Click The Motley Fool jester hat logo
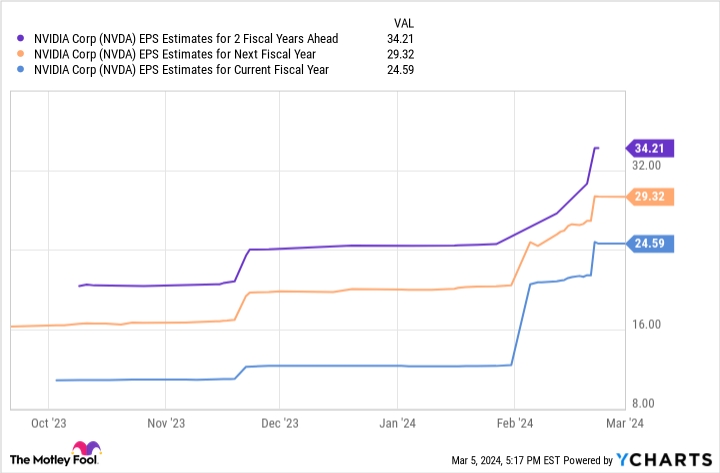The height and width of the screenshot is (473, 720). pyautogui.click(x=86, y=448)
